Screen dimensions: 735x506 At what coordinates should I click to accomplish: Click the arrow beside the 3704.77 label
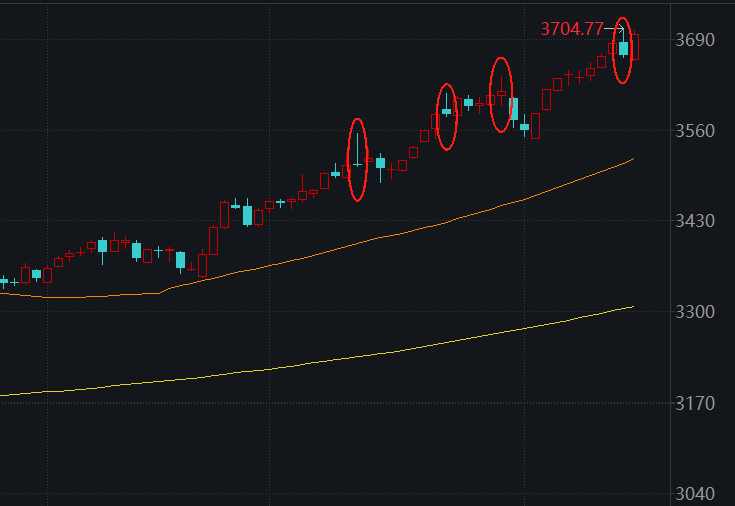click(612, 28)
